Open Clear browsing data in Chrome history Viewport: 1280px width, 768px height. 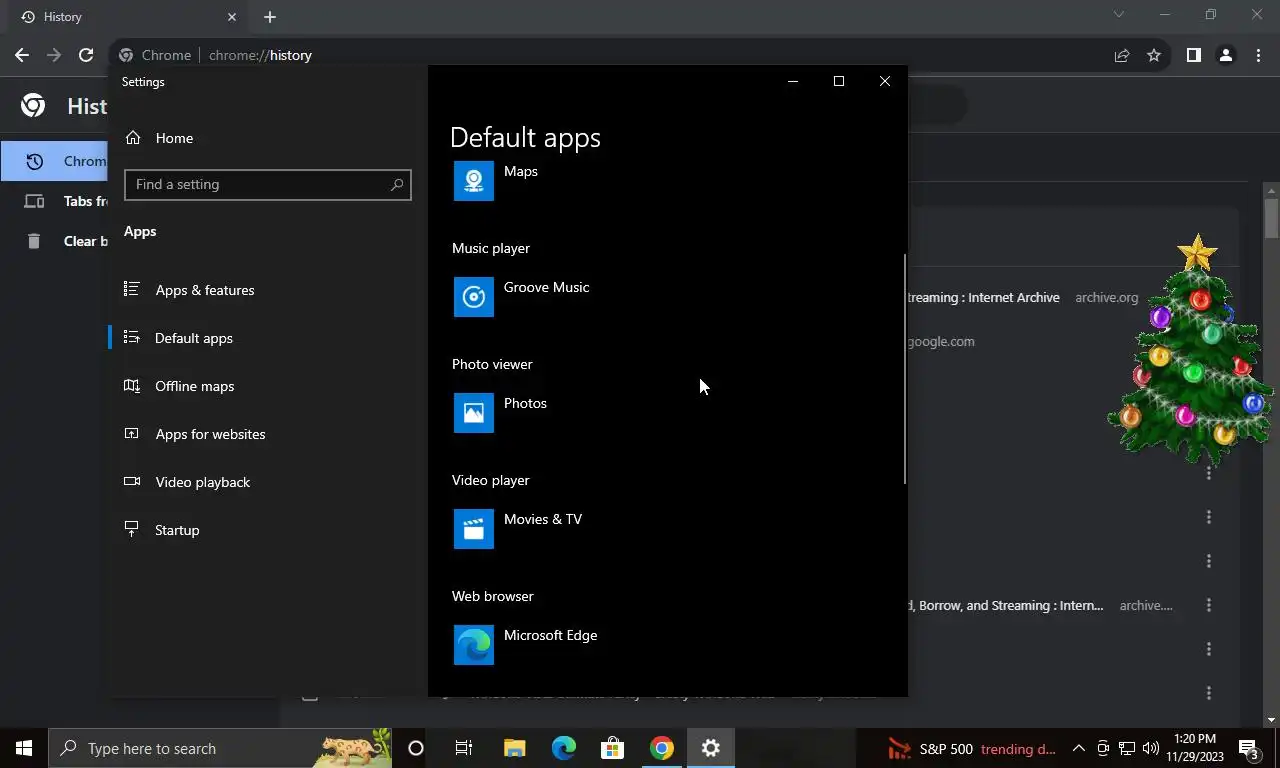[x=66, y=241]
